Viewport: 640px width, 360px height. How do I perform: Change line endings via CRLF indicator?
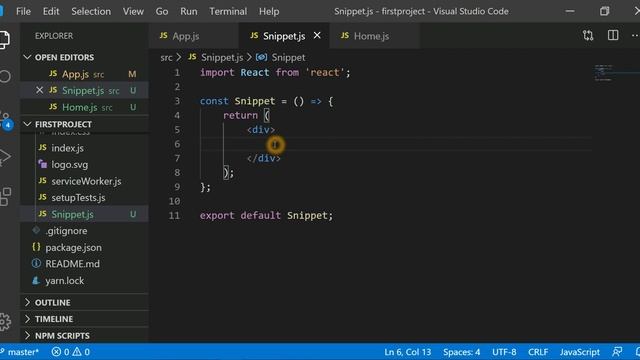(x=538, y=352)
